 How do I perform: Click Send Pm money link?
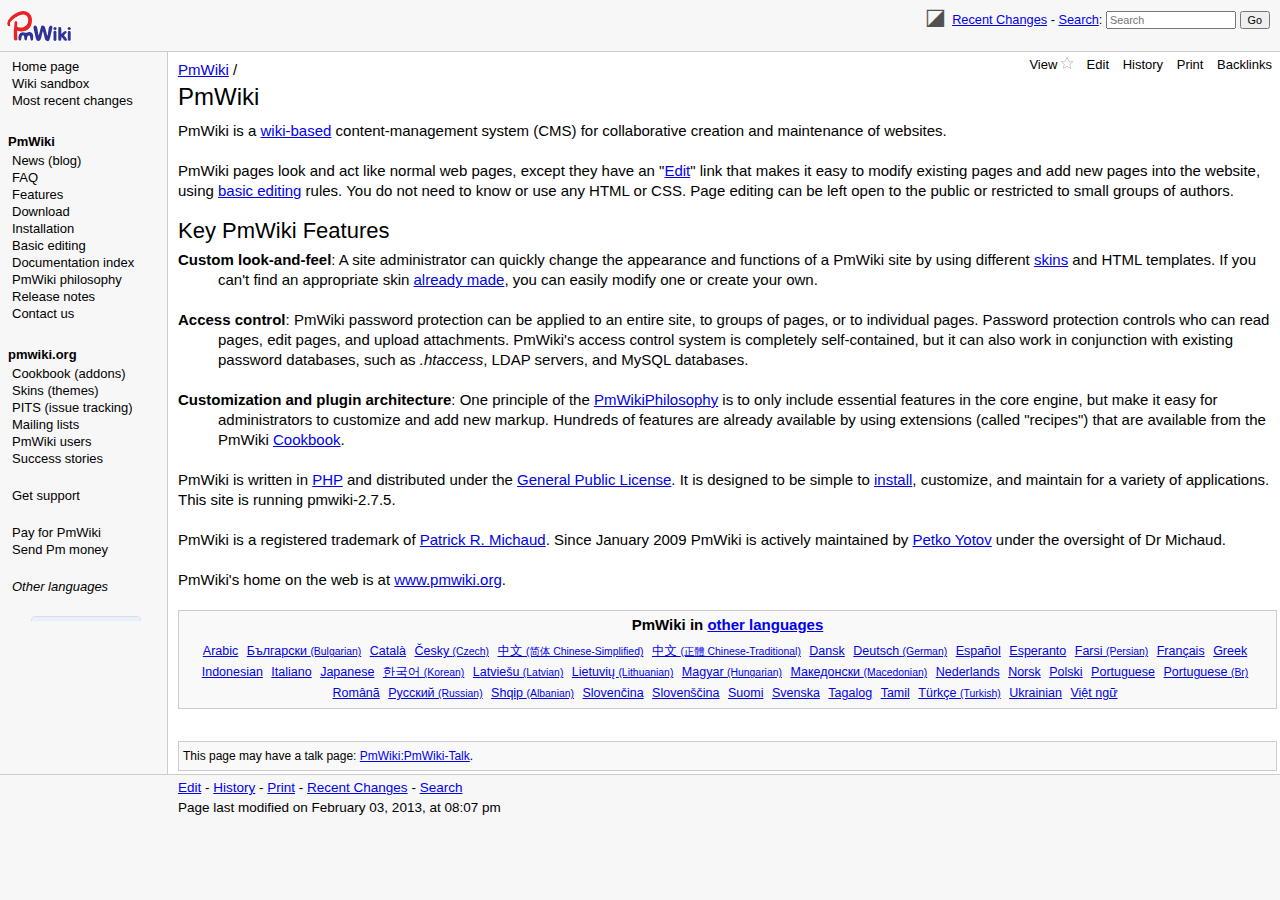[60, 550]
